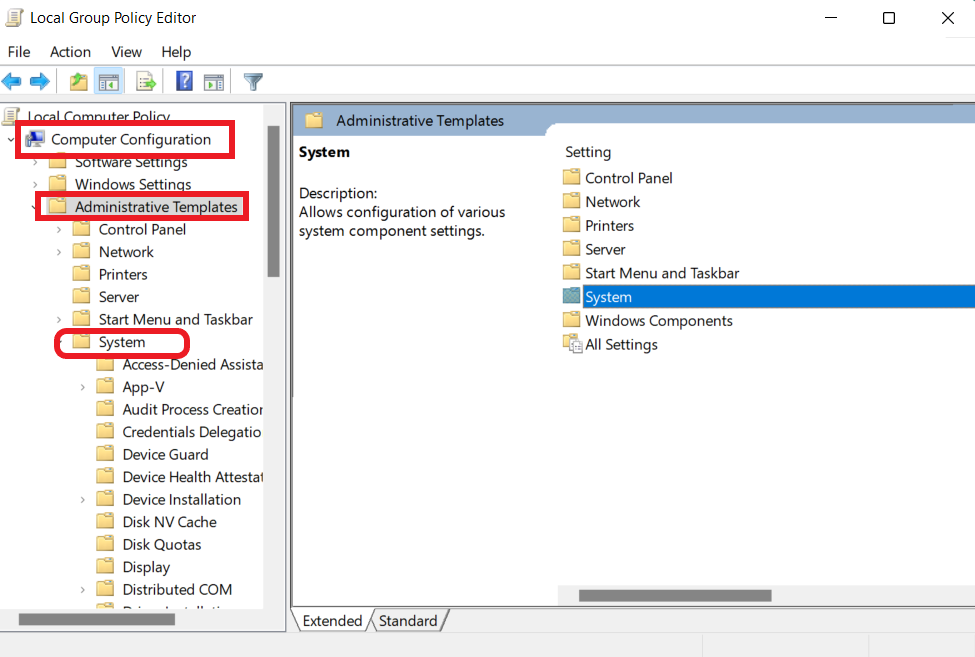Select the Up one level folder icon
The height and width of the screenshot is (657, 975).
78,81
